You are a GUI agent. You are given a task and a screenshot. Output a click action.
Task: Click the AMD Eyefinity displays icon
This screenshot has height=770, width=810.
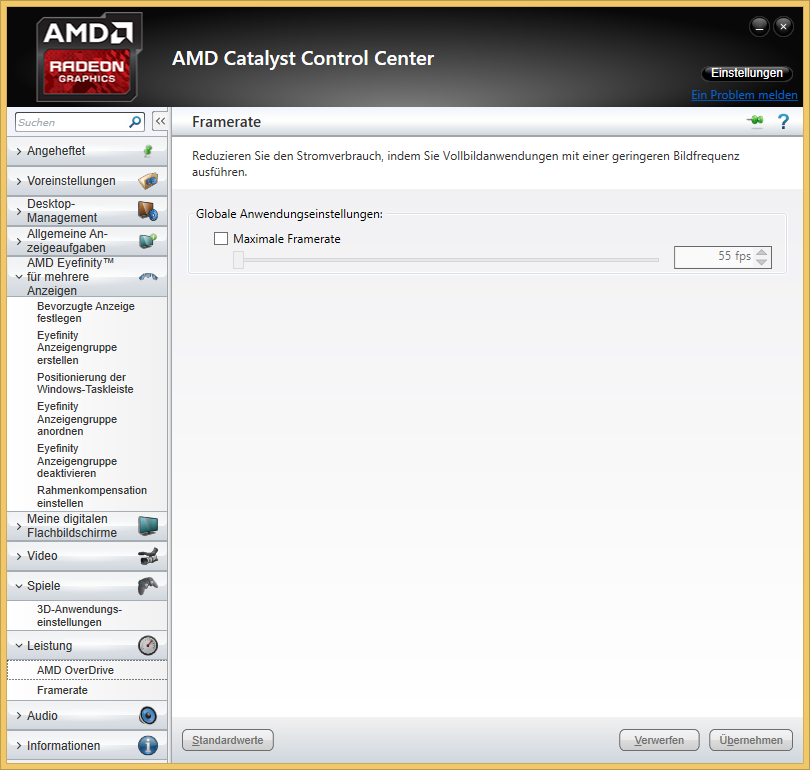pos(148,277)
